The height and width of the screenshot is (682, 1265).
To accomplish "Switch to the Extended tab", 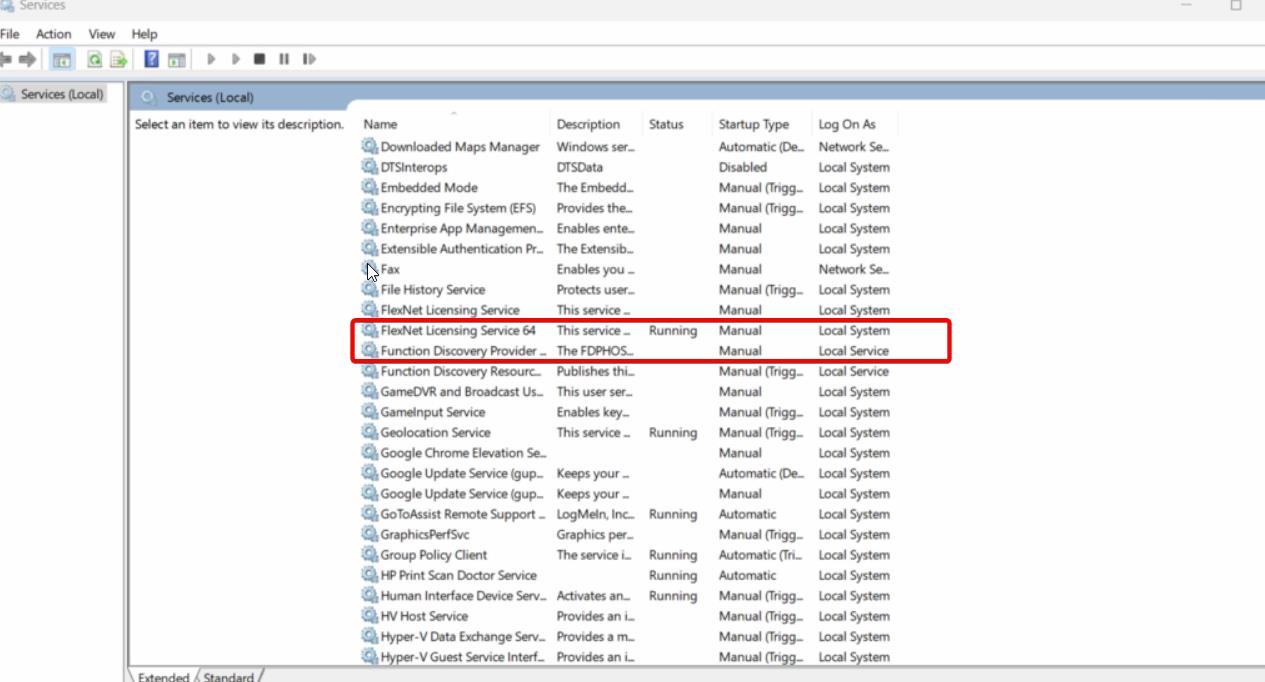I will [x=163, y=677].
